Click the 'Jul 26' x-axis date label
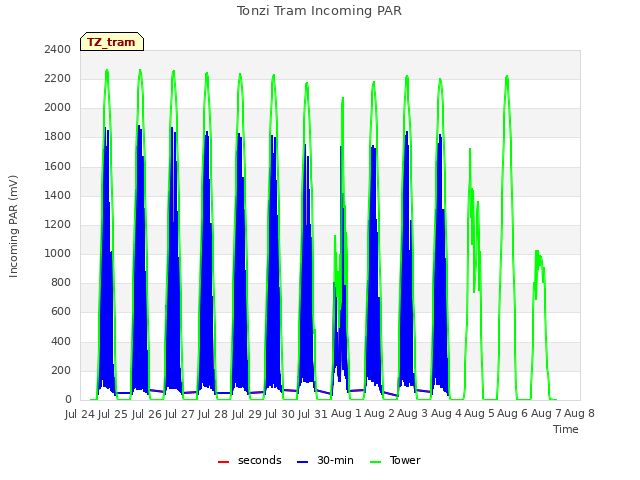The width and height of the screenshot is (640, 480). pyautogui.click(x=147, y=414)
